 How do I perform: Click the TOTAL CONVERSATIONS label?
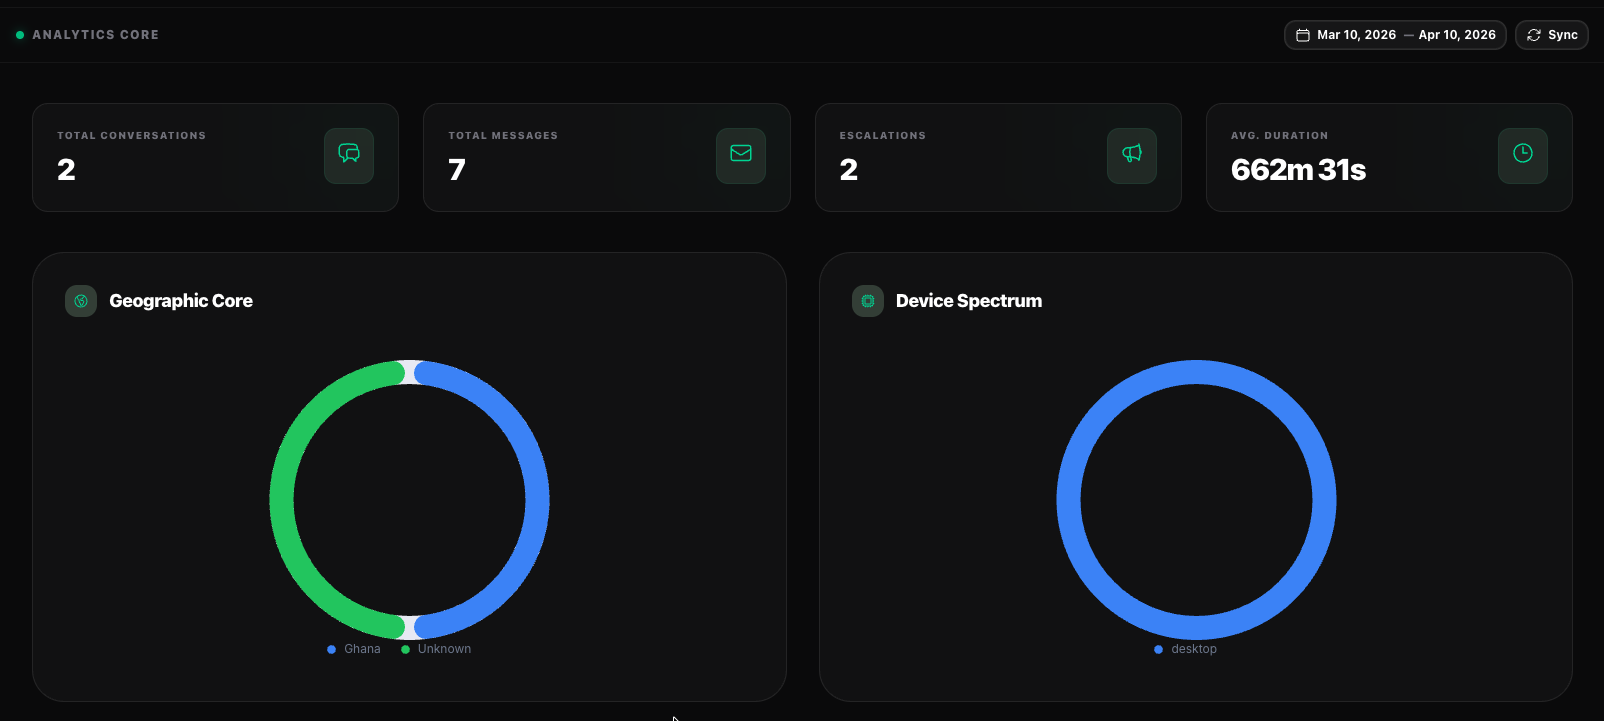[x=131, y=135]
